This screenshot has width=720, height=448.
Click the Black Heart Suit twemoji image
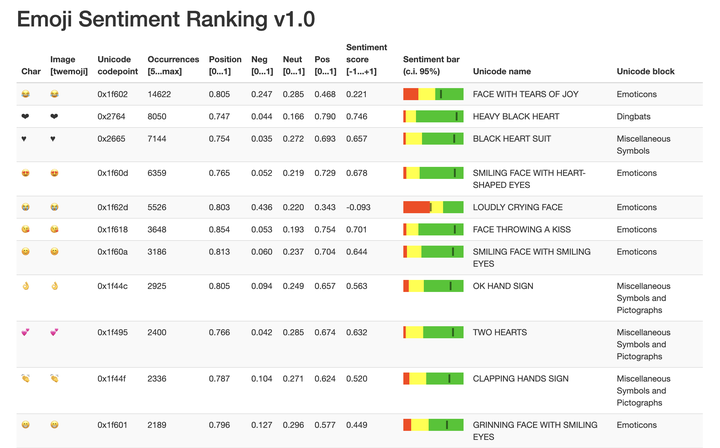[53, 139]
